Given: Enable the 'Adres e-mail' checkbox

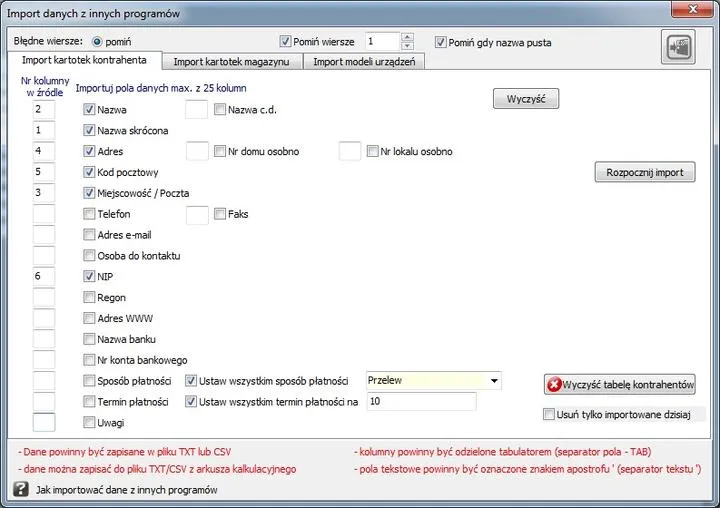Looking at the screenshot, I should (90, 235).
